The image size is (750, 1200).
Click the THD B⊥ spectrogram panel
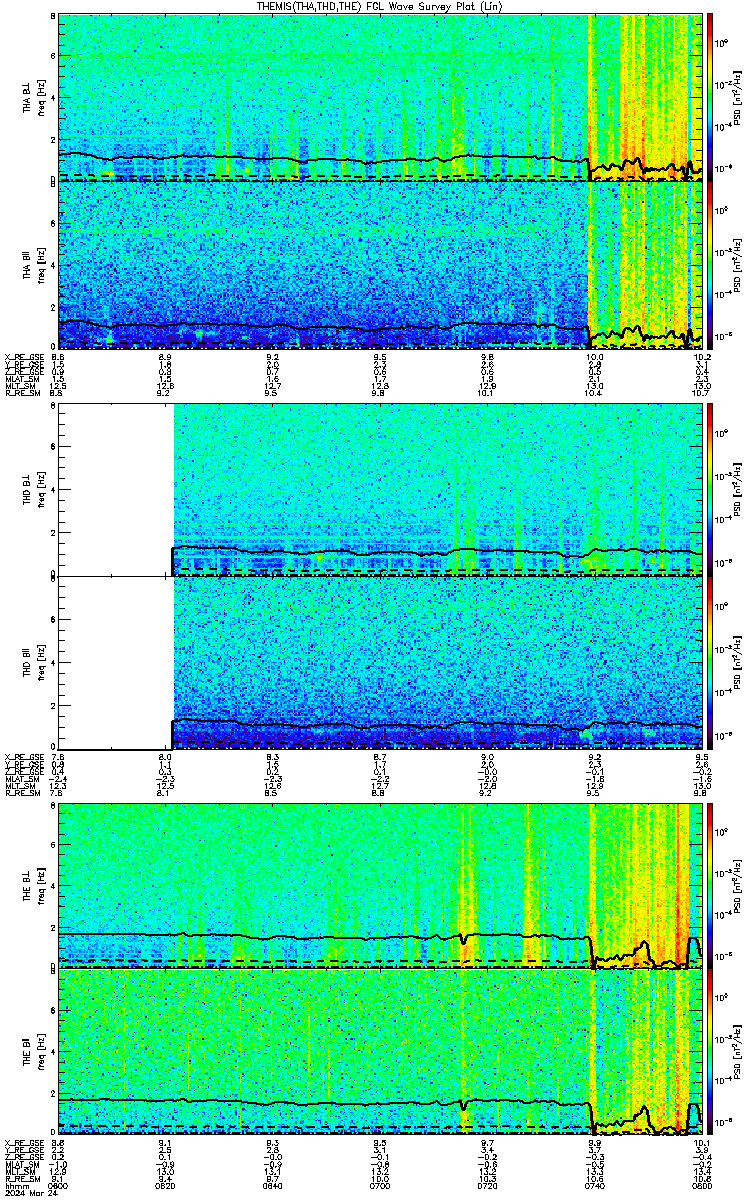coord(381,488)
